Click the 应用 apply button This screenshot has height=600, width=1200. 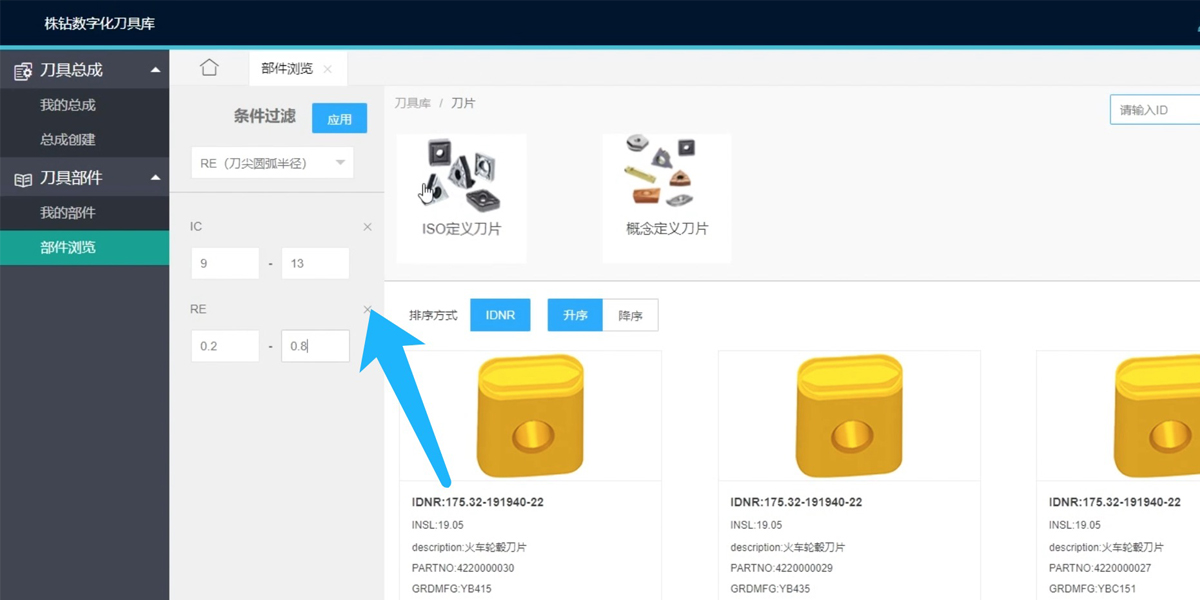coord(339,119)
